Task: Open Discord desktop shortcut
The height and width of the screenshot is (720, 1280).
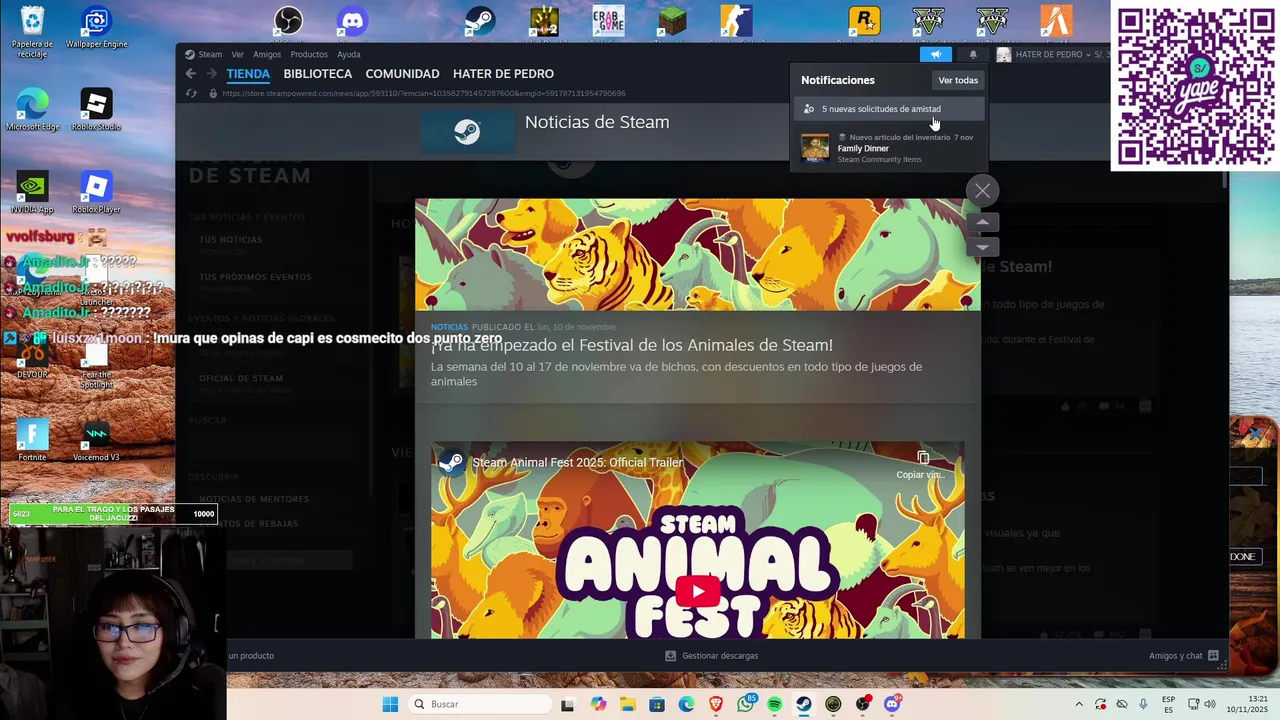Action: pos(352,20)
